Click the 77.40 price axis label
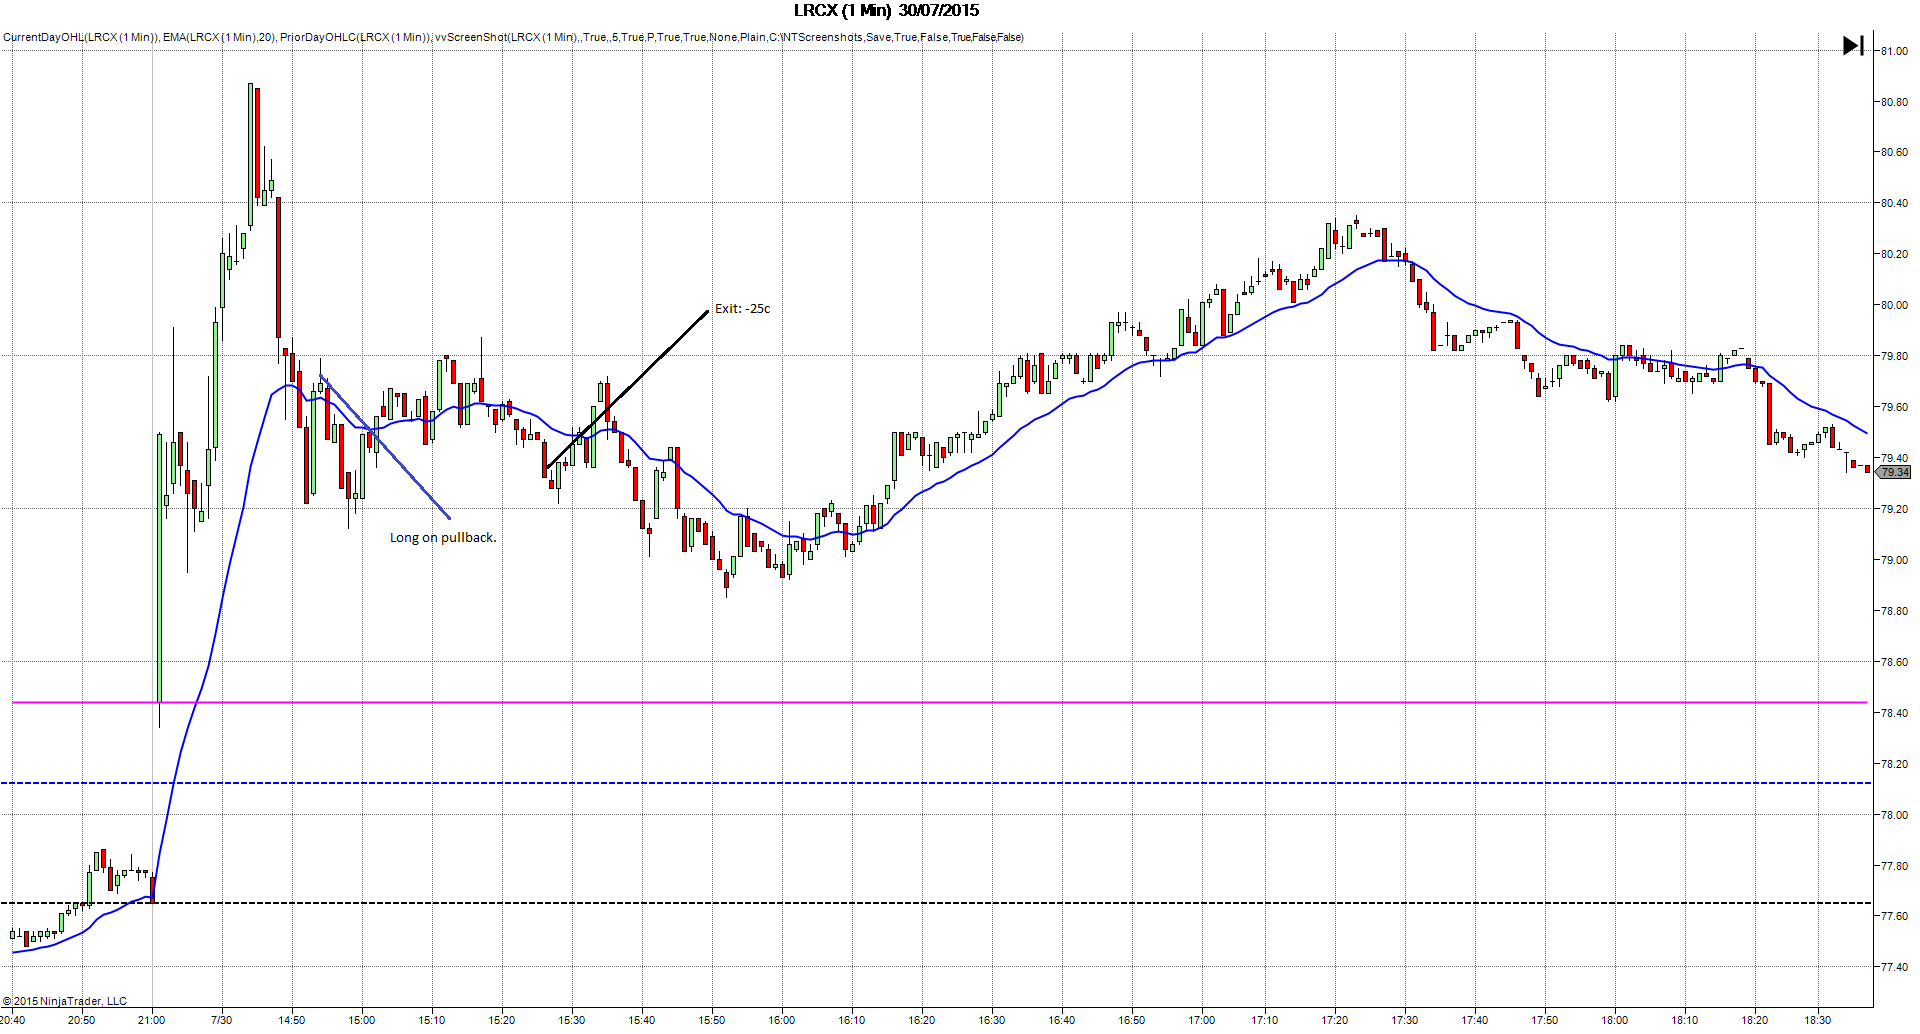The image size is (1920, 1034). [1894, 967]
